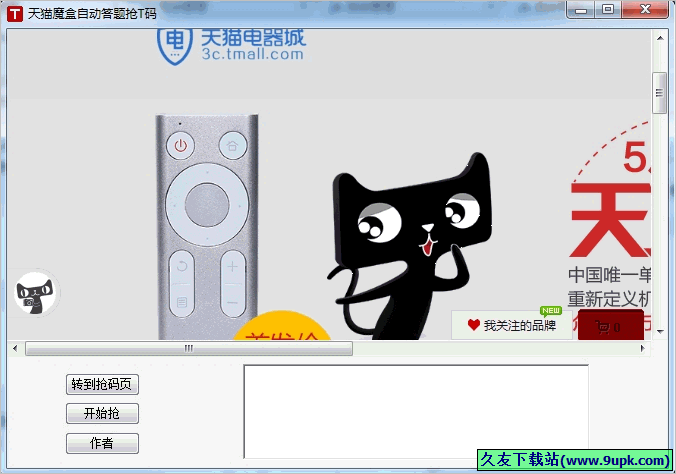Click the horizontal scrollbar left arrow
The height and width of the screenshot is (474, 676).
pyautogui.click(x=16, y=348)
